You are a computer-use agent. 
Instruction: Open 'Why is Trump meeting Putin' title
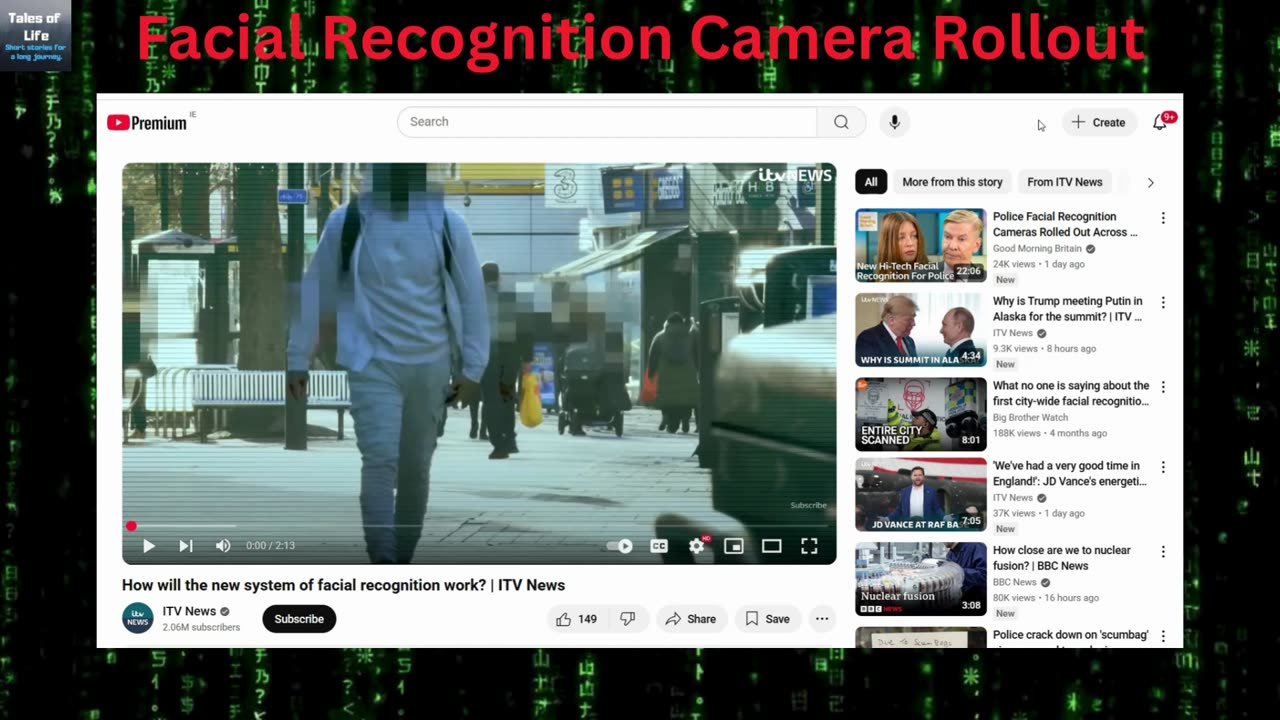(x=1068, y=309)
